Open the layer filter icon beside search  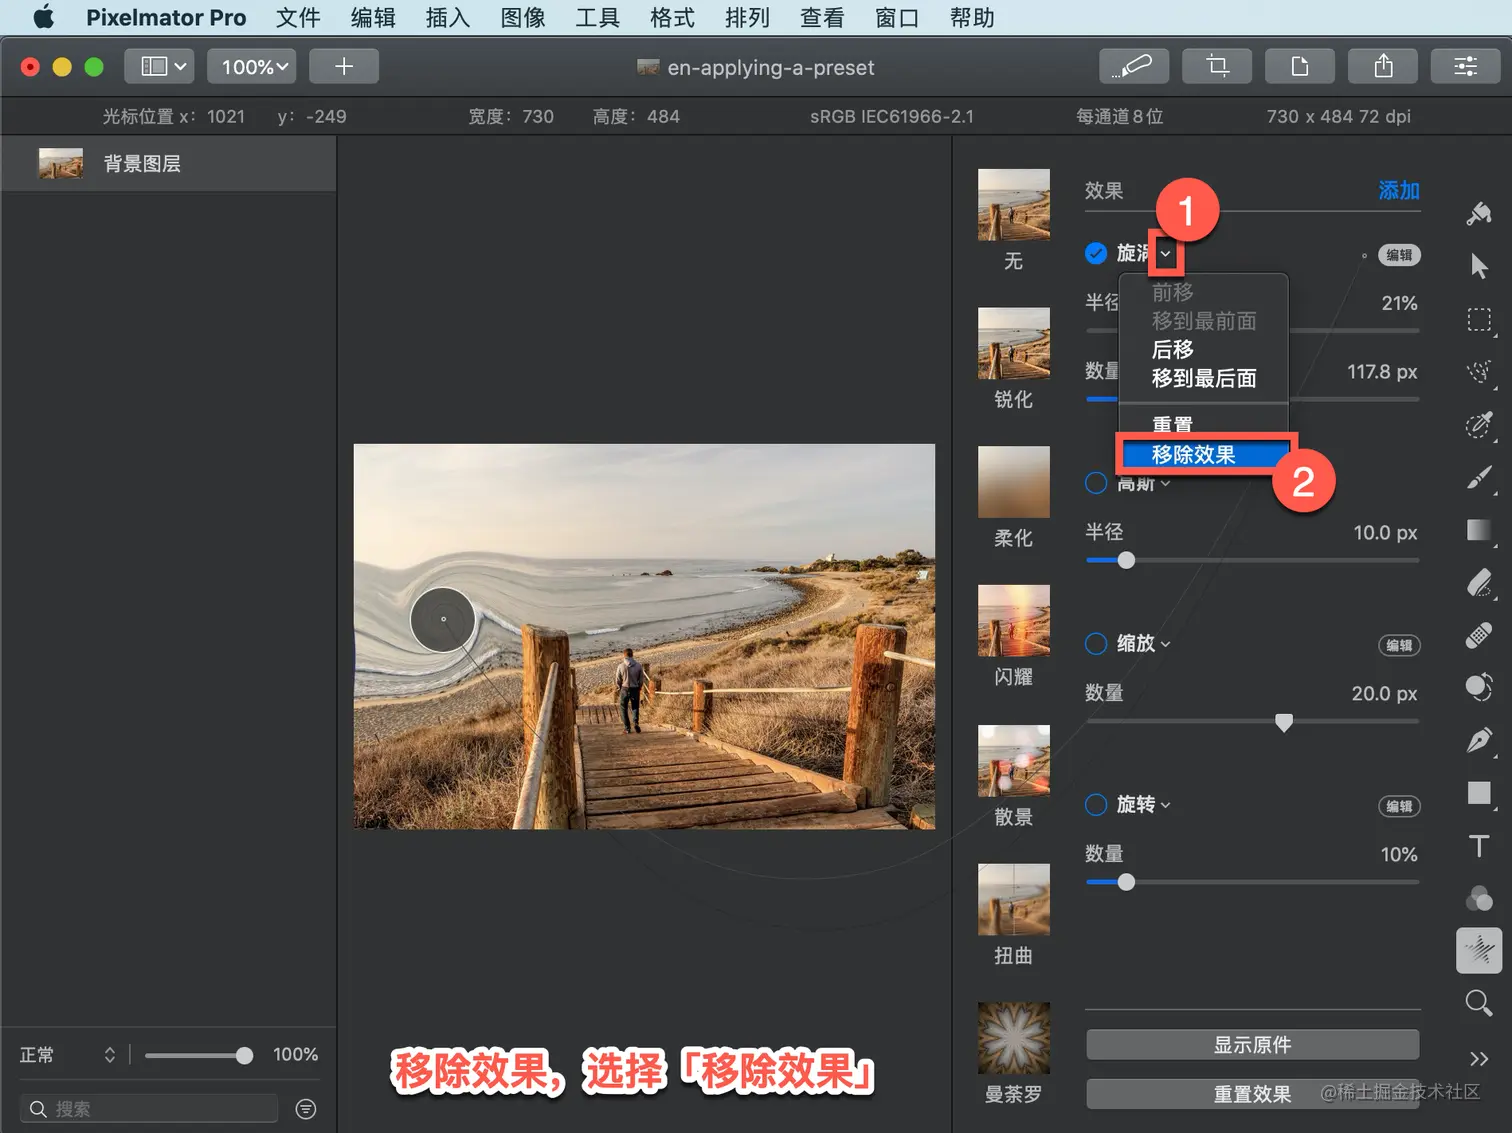(306, 1109)
